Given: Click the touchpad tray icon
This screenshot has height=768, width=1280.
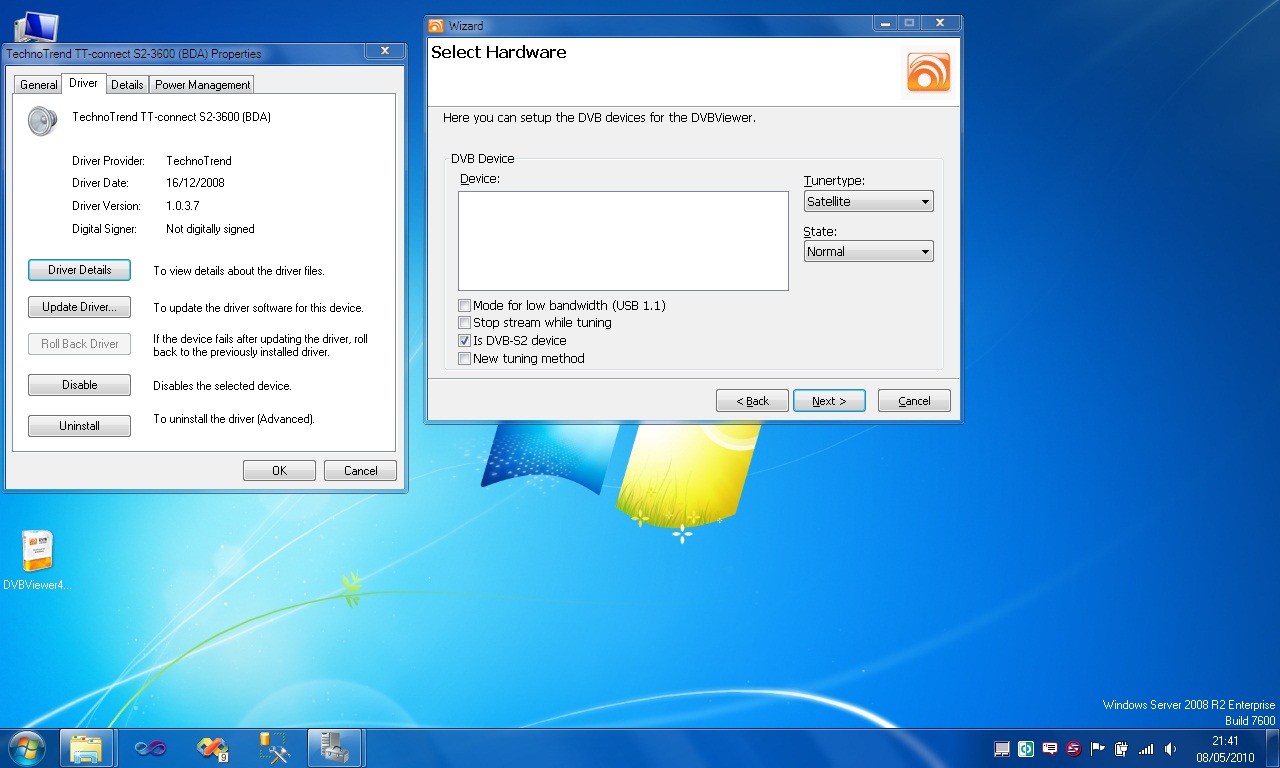Looking at the screenshot, I should [1002, 748].
